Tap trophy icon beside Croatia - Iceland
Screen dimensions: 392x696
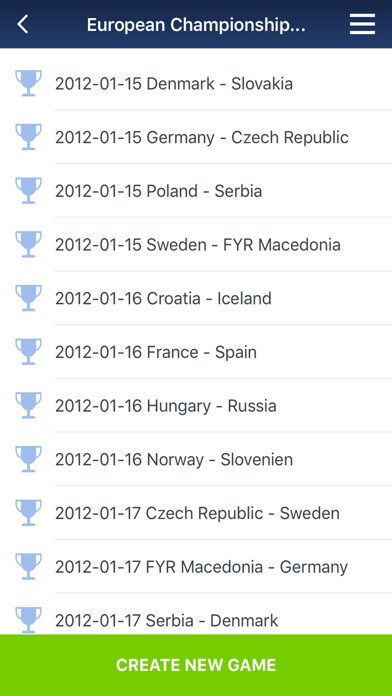[x=28, y=298]
